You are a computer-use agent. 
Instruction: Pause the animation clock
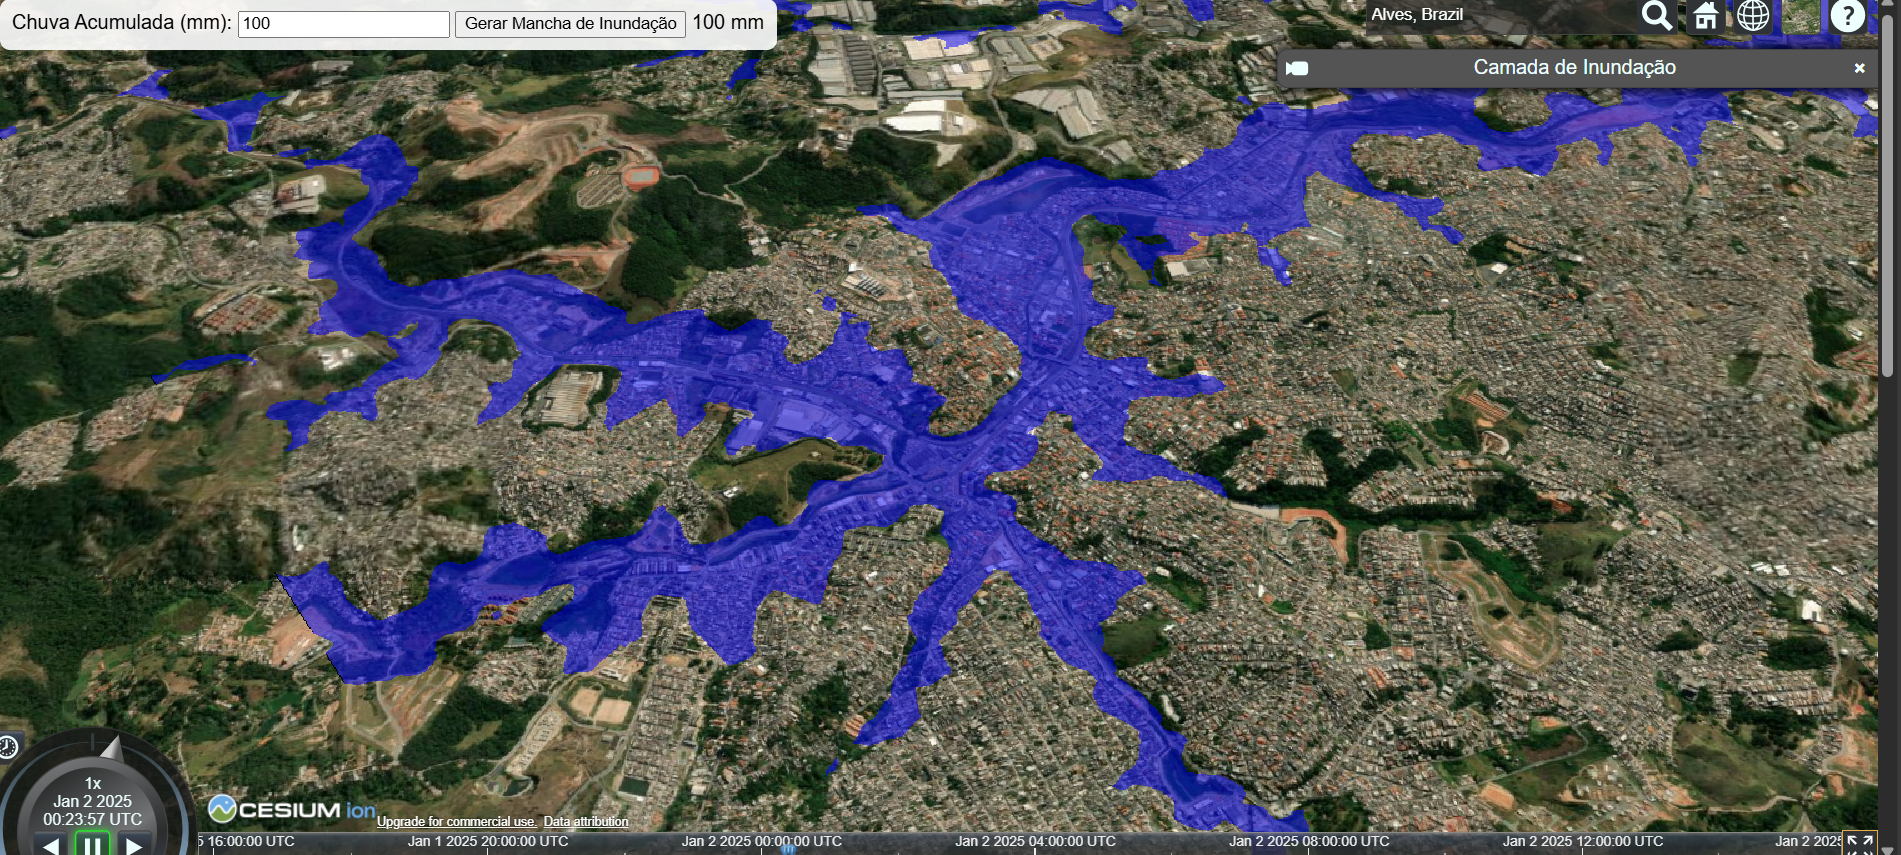pos(92,846)
